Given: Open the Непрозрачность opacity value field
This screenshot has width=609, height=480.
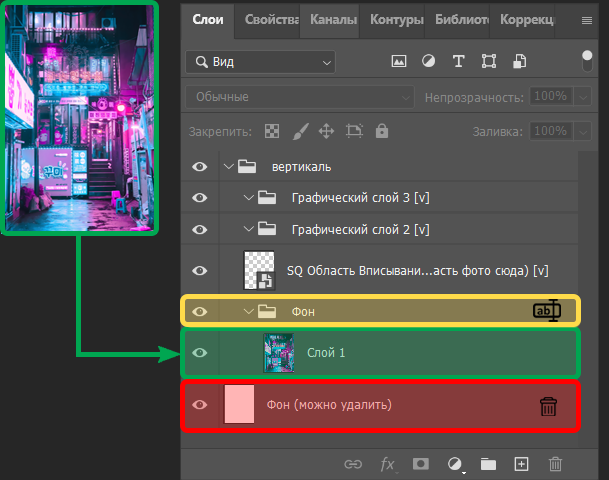Looking at the screenshot, I should 549,97.
